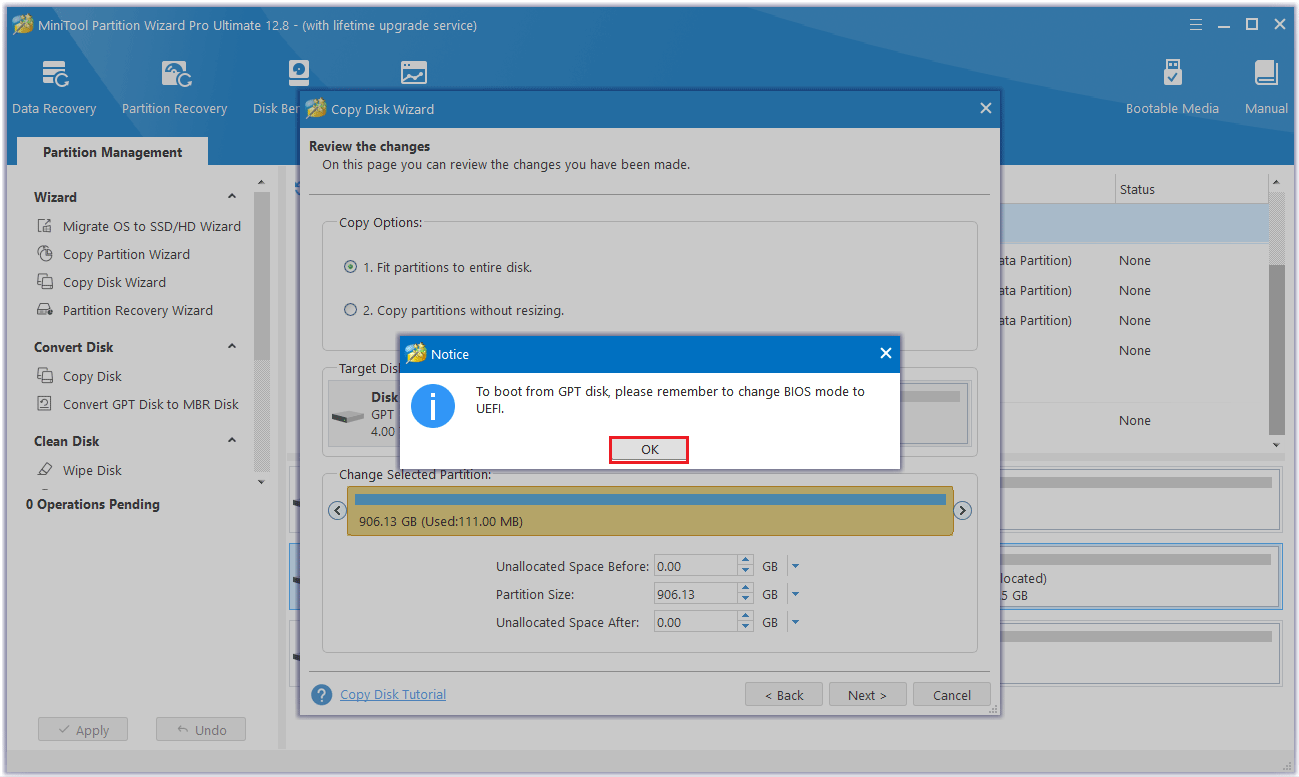Launch Copy Disk Wizard from sidebar

[x=114, y=282]
